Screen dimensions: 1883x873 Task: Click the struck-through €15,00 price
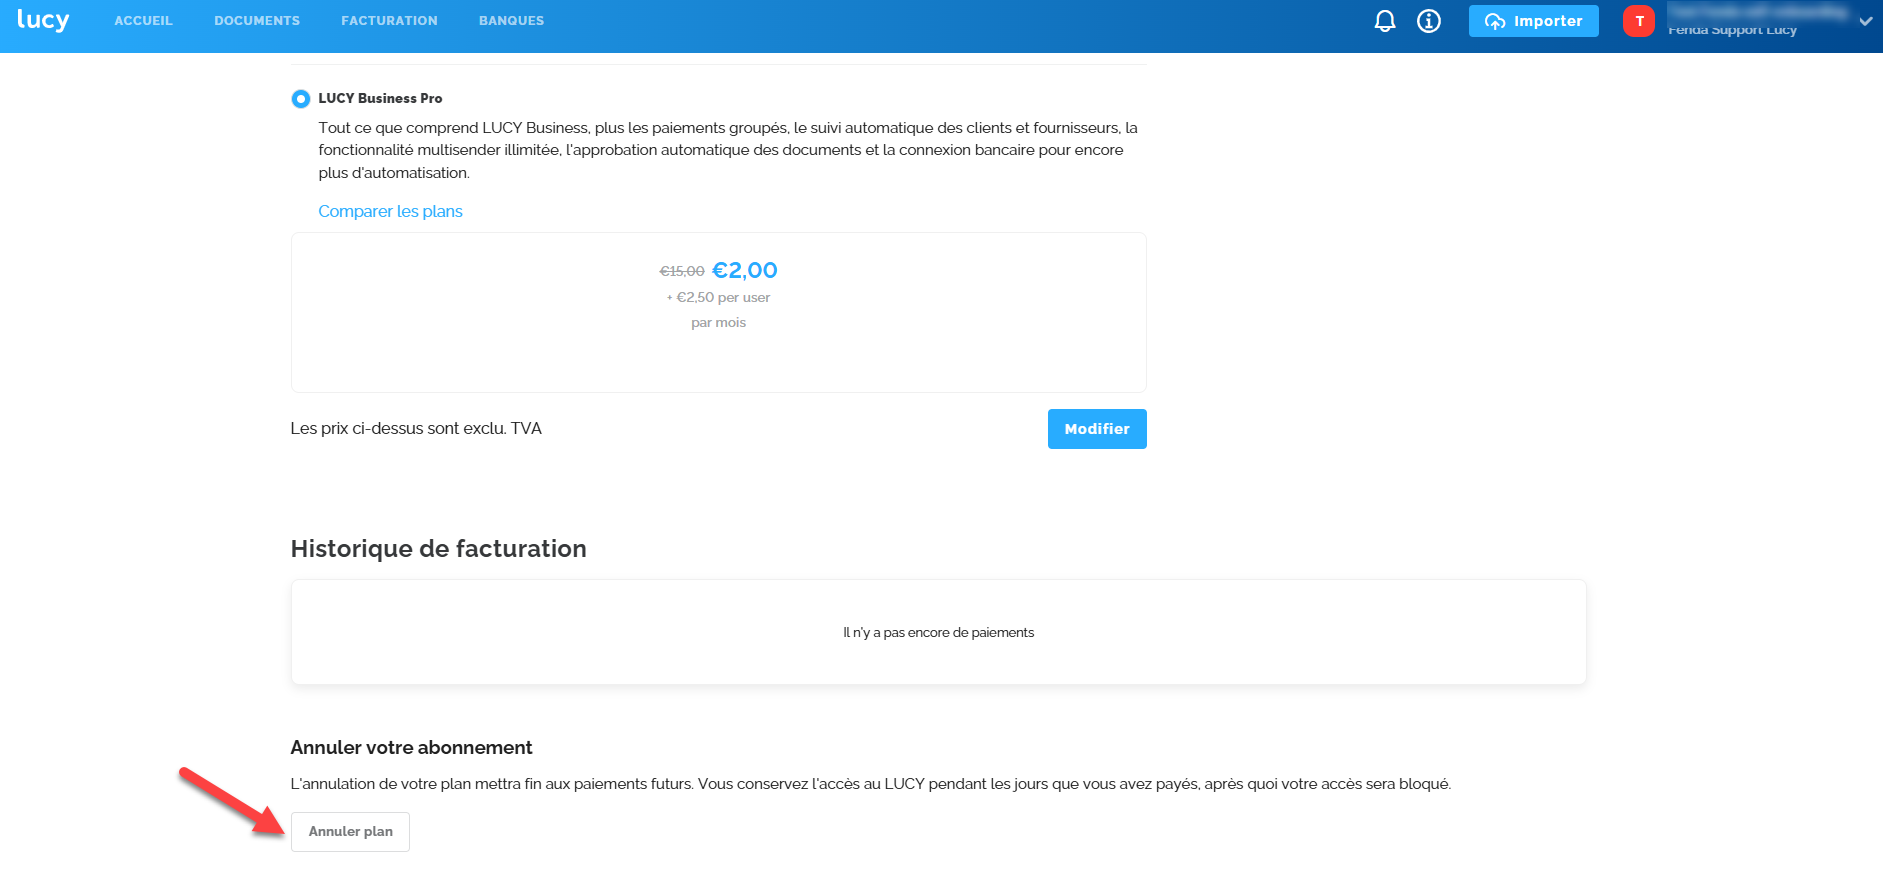point(682,271)
